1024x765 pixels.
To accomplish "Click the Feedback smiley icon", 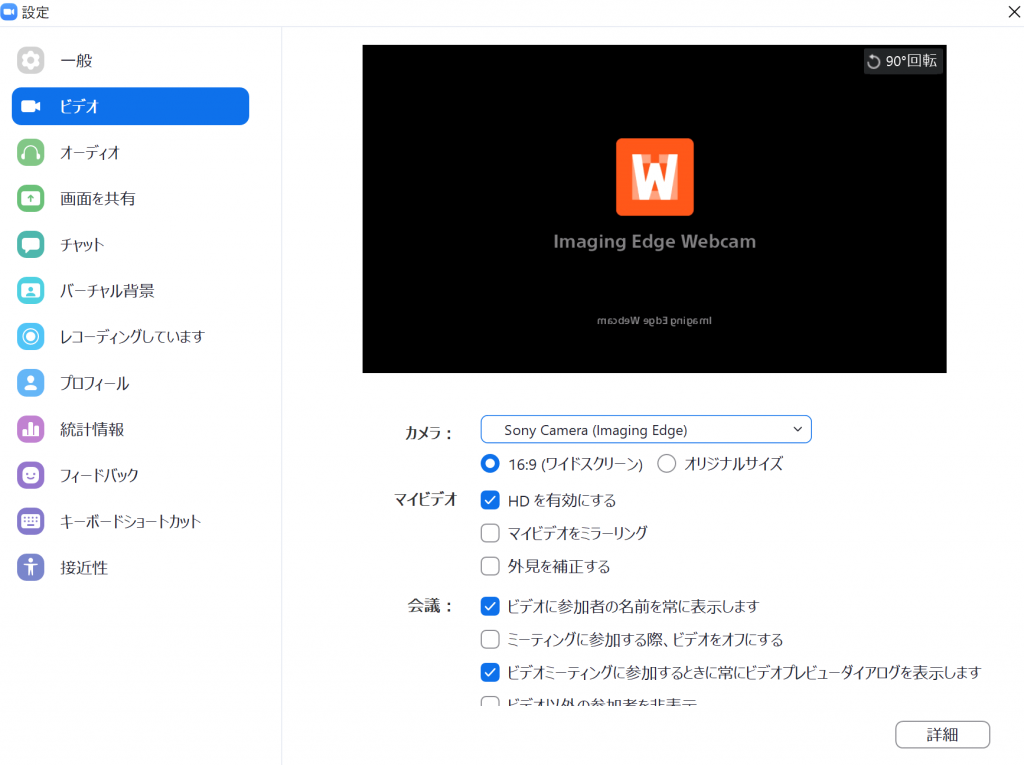I will tap(31, 475).
